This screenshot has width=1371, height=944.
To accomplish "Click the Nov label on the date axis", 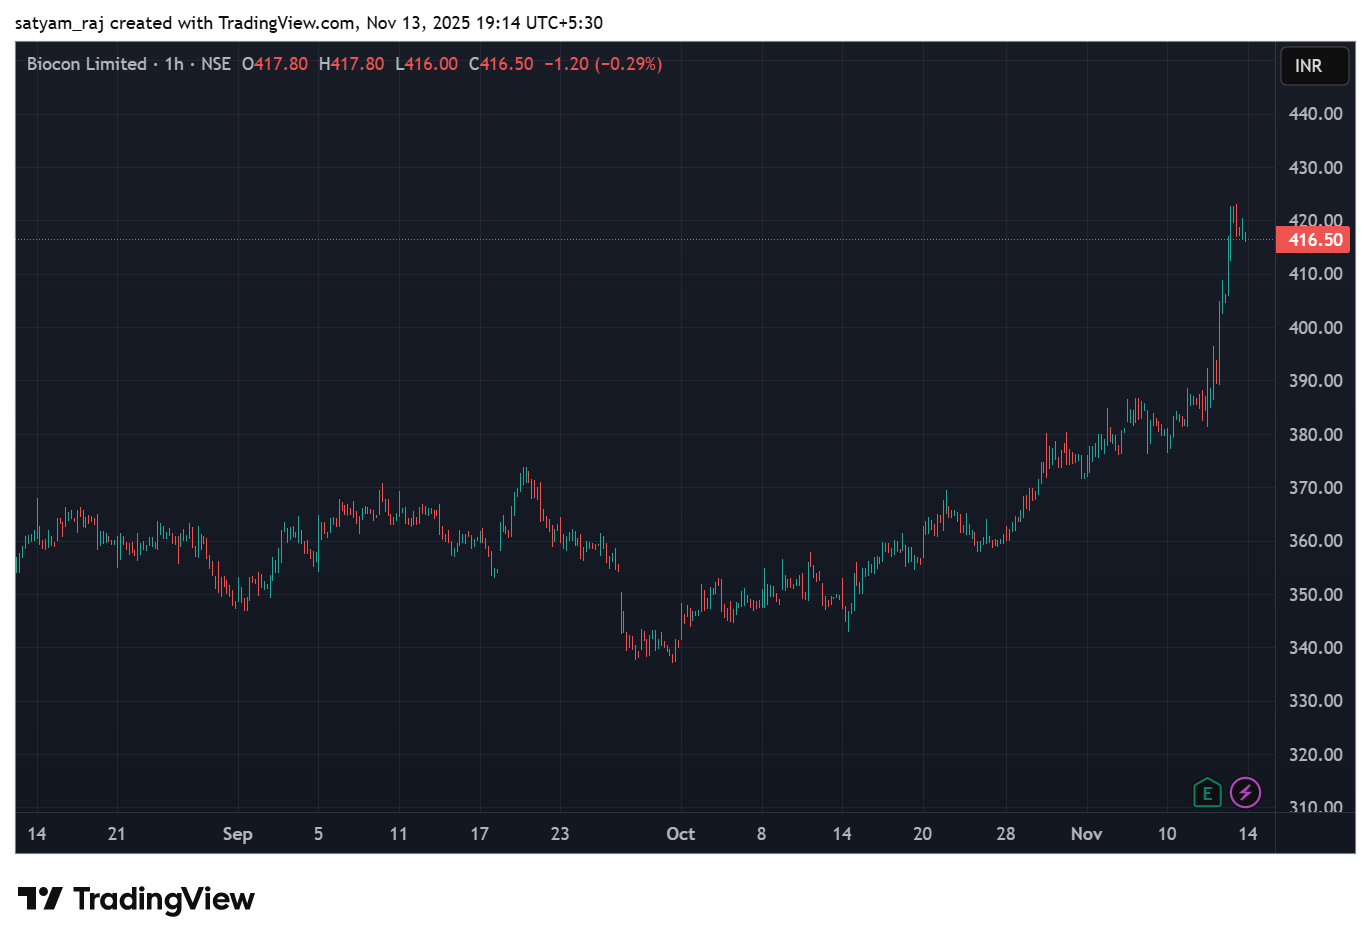I will pyautogui.click(x=1087, y=833).
